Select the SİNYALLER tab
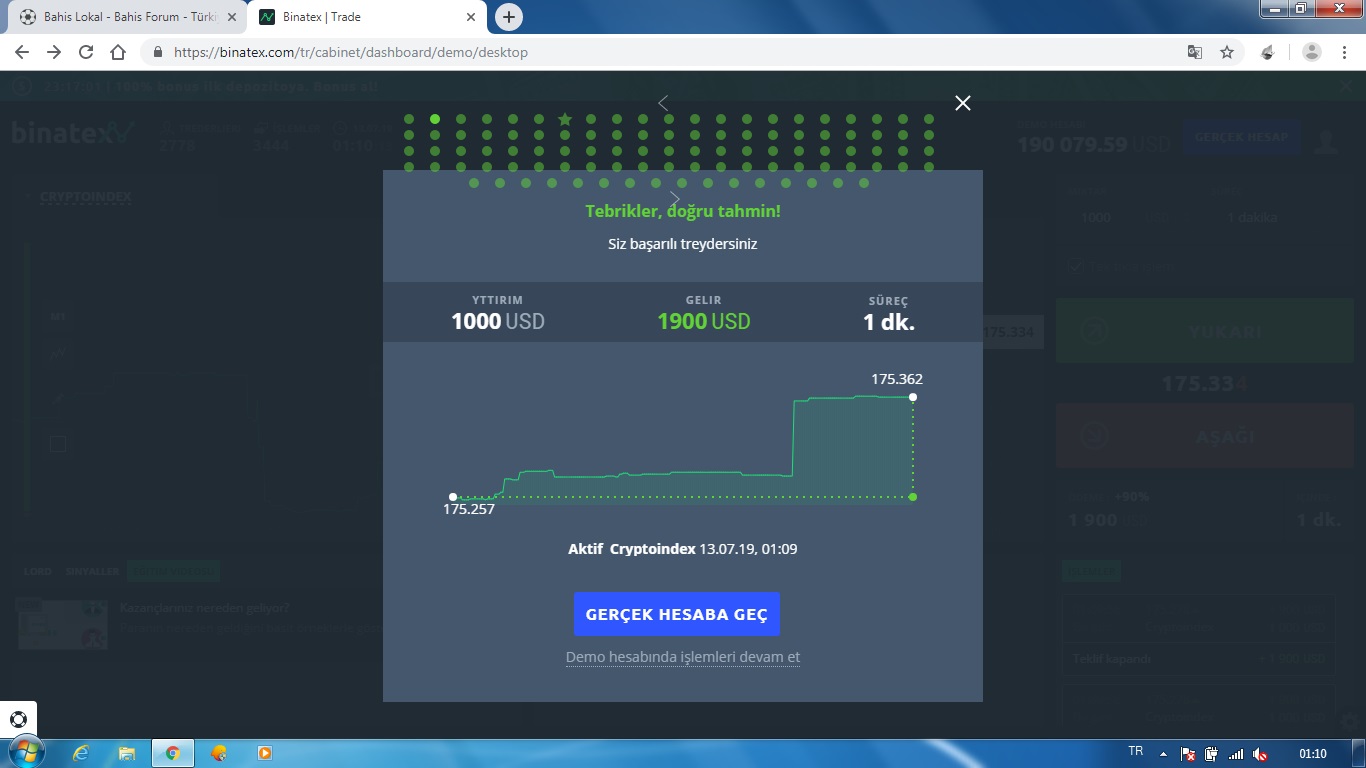The image size is (1366, 768). (92, 572)
